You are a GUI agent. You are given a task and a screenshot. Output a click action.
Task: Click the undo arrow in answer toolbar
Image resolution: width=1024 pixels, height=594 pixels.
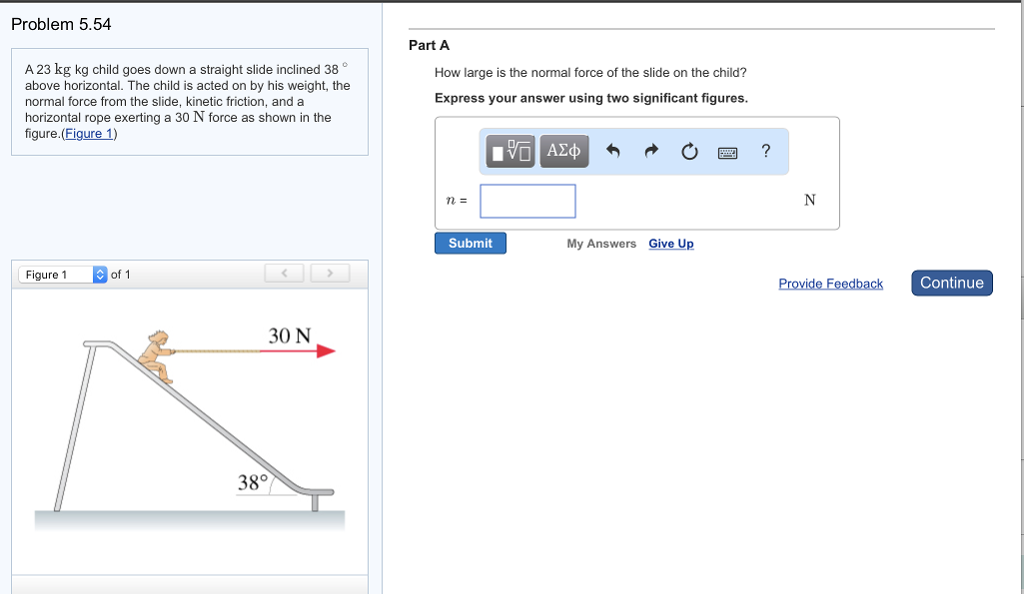click(x=614, y=152)
